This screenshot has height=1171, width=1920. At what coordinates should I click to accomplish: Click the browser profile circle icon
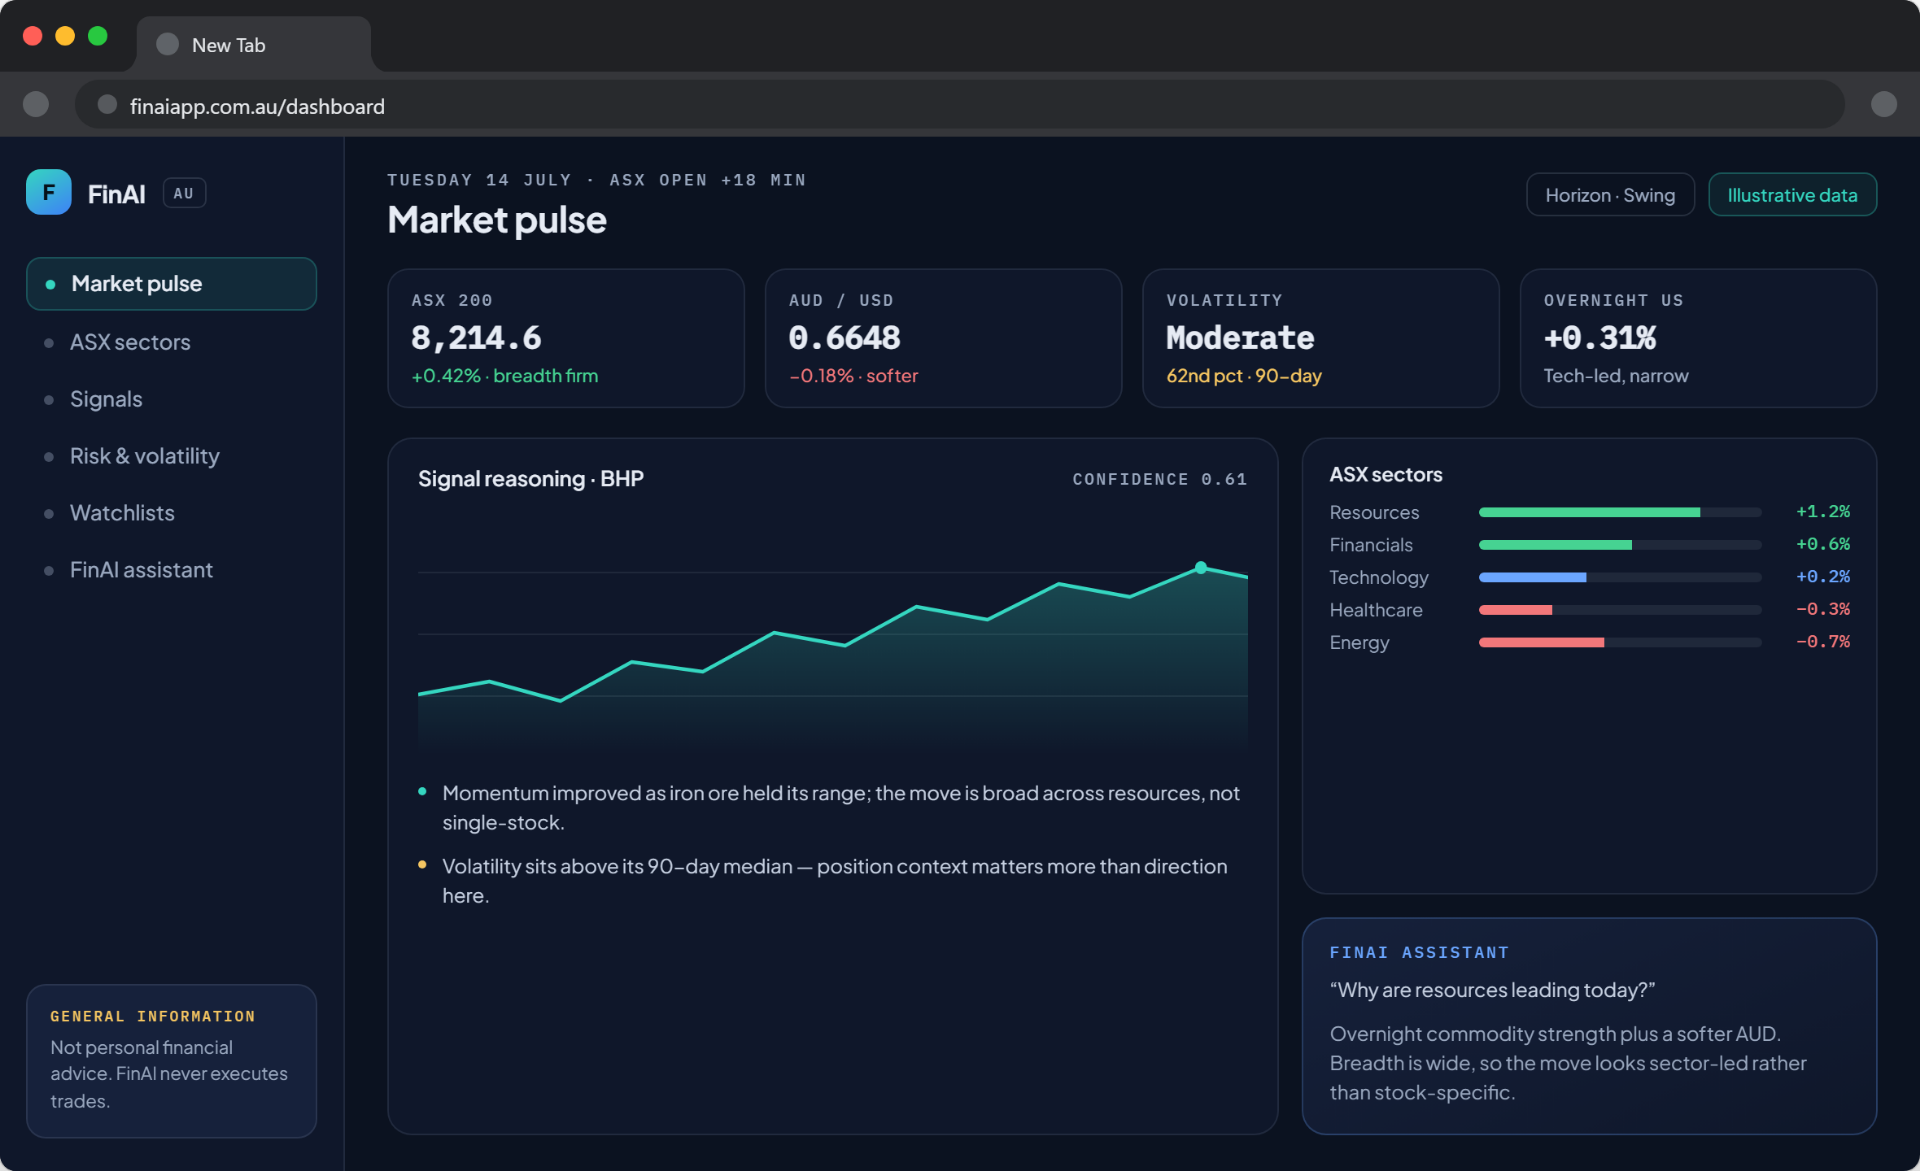[x=1884, y=104]
